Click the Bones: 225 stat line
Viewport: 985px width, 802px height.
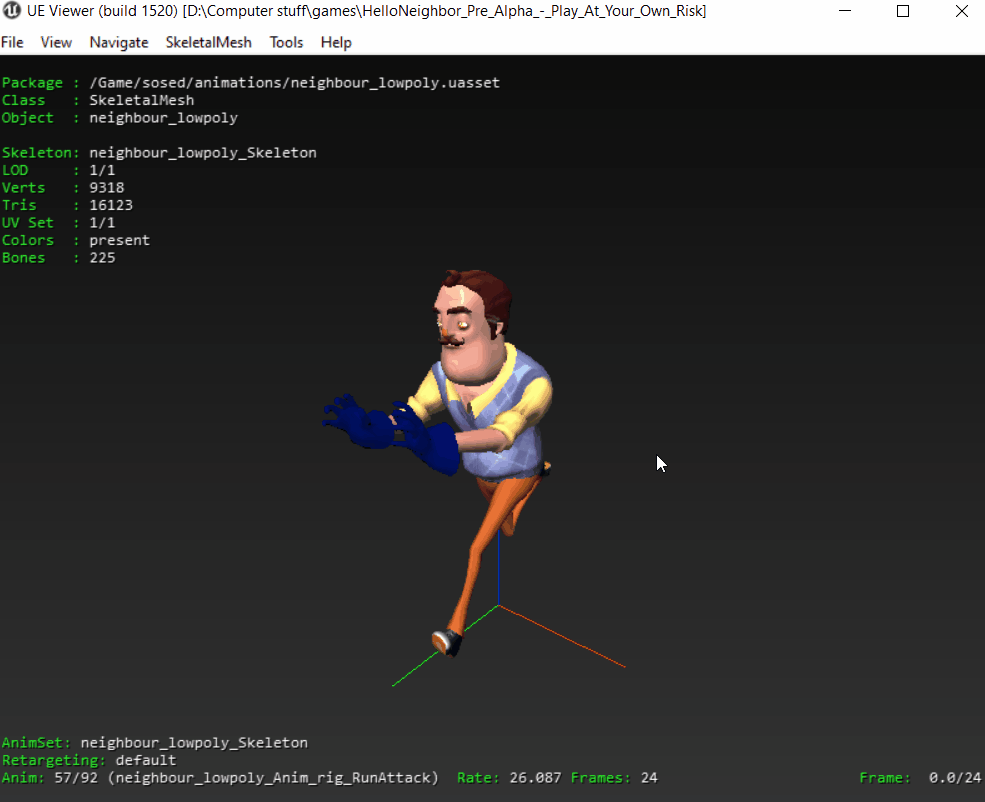point(55,257)
